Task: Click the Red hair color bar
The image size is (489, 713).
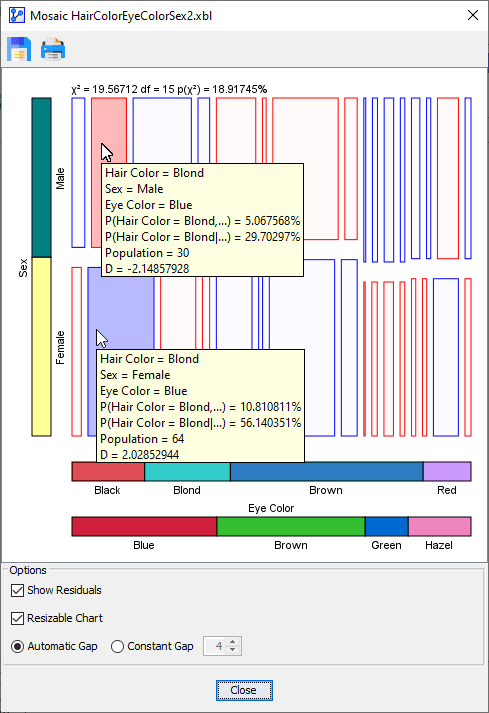Action: point(447,472)
